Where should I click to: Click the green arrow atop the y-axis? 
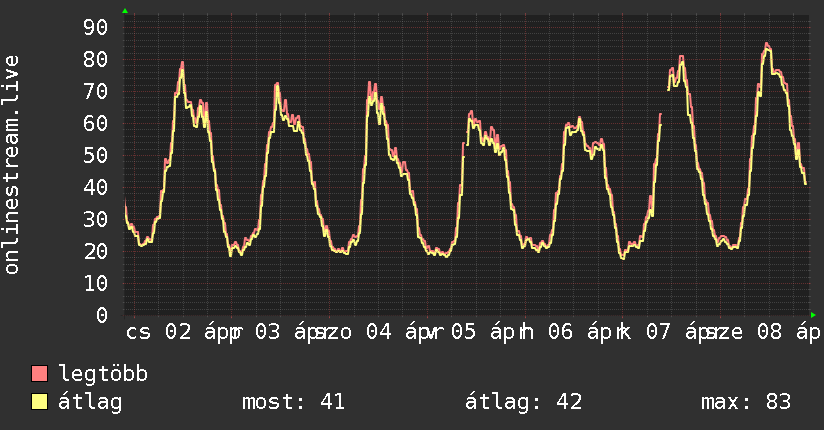pos(125,11)
